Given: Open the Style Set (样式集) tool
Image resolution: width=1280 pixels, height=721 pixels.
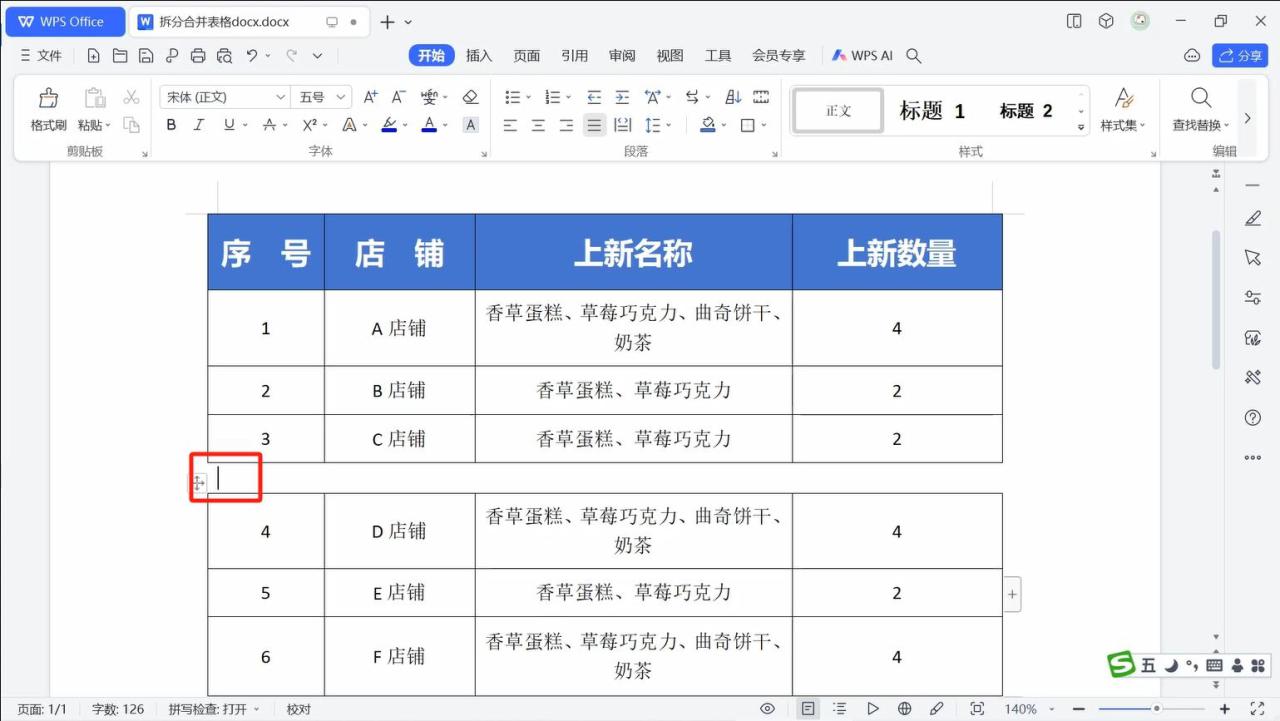Looking at the screenshot, I should tap(1123, 110).
